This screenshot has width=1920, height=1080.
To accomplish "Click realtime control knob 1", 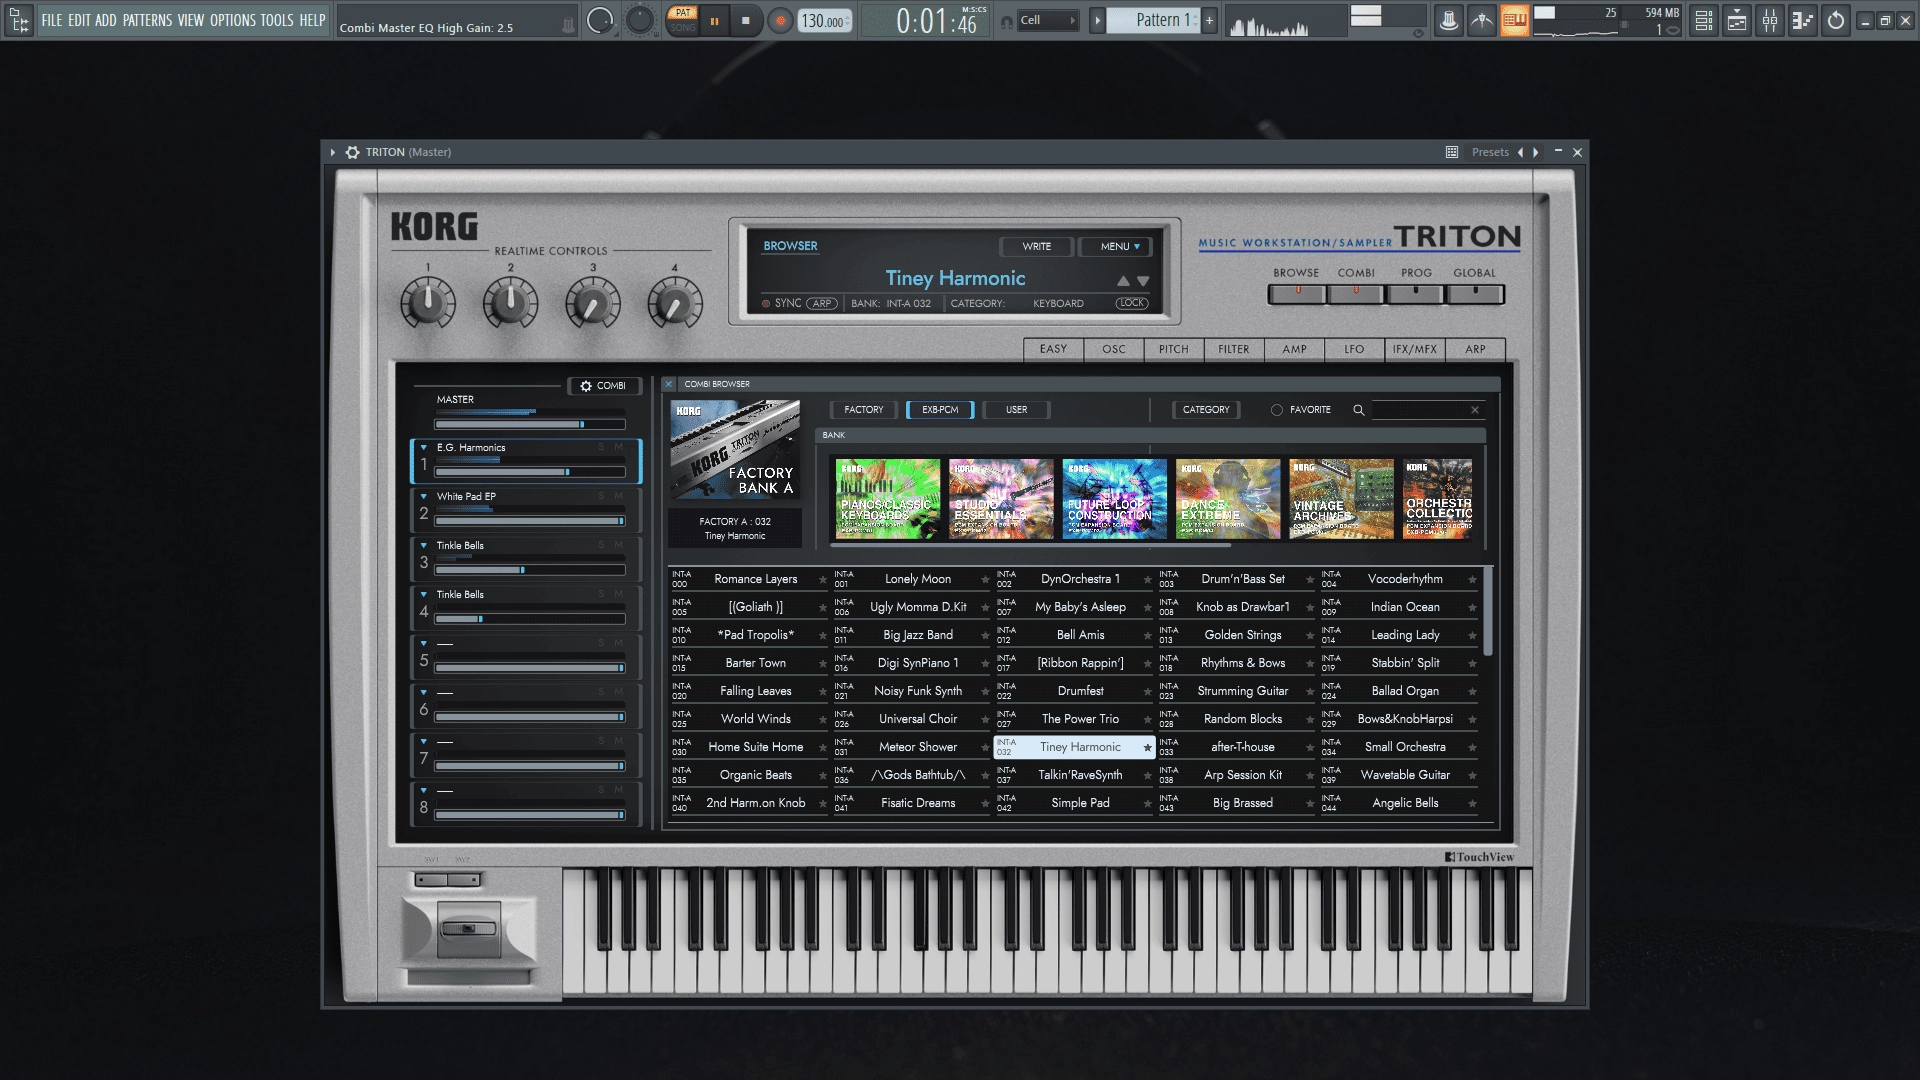I will point(428,303).
